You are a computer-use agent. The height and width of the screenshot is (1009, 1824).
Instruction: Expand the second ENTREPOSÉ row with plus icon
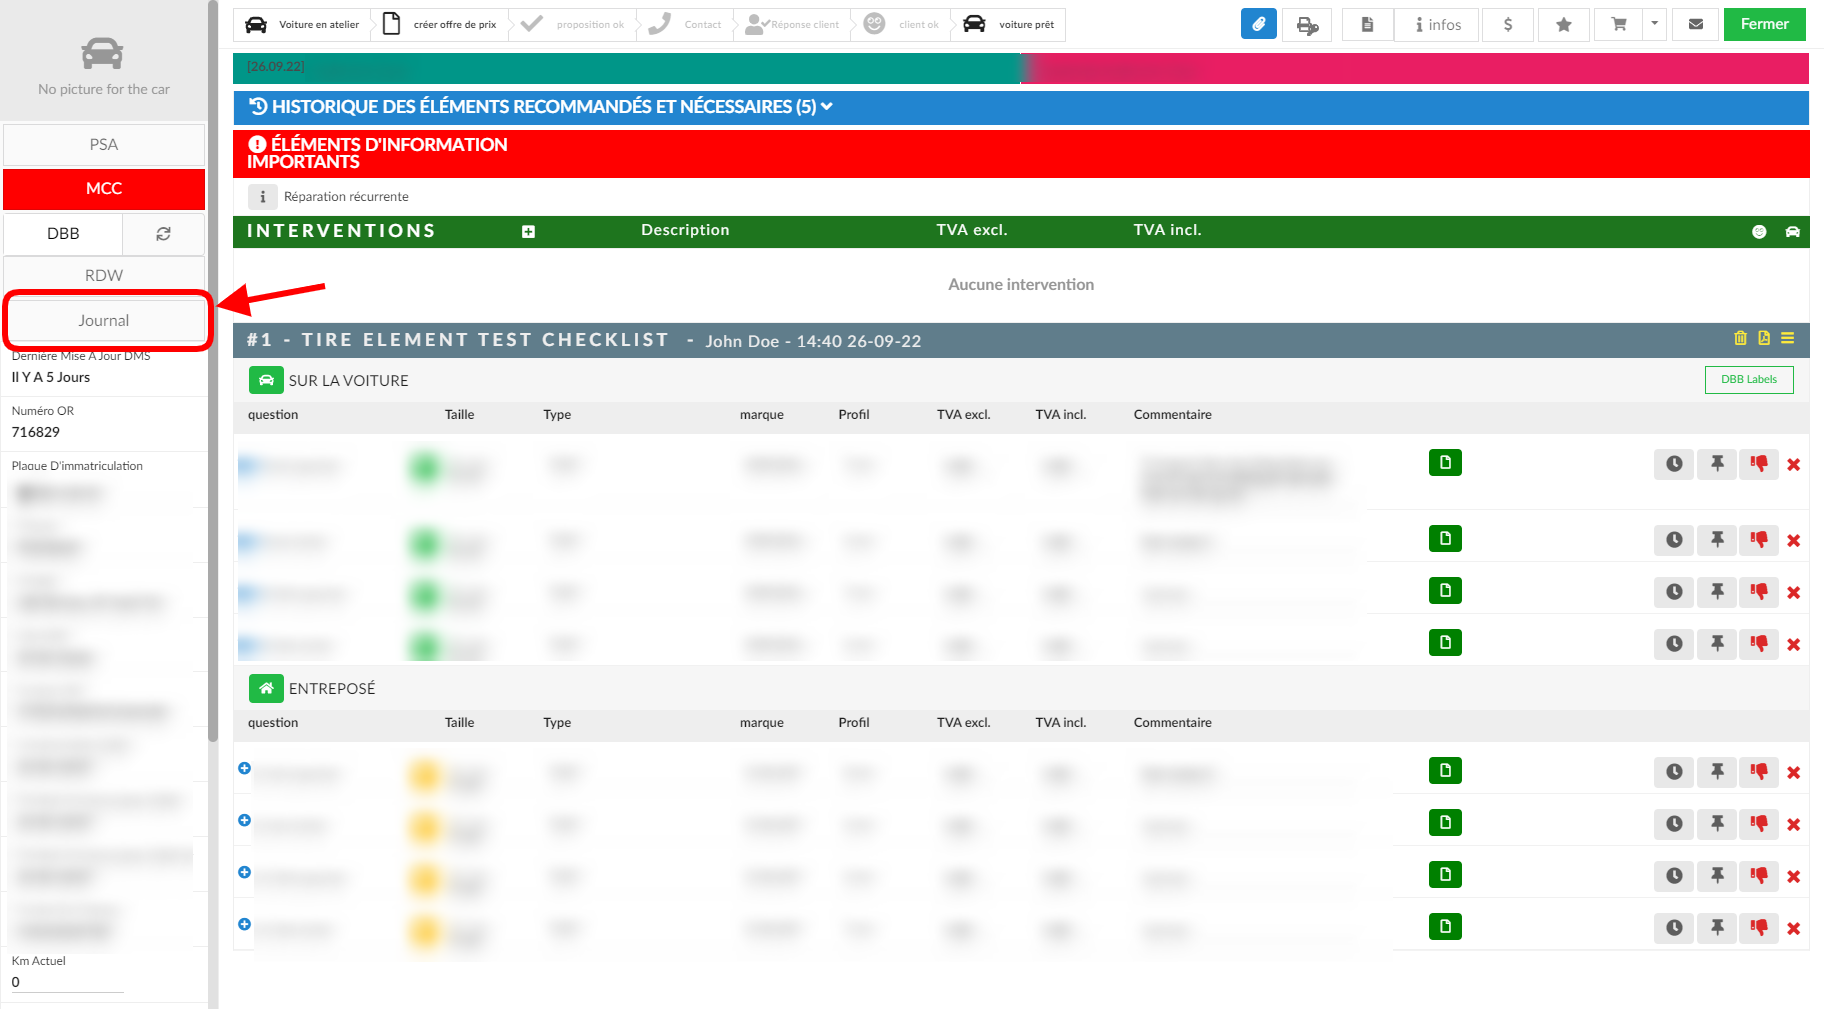(244, 820)
